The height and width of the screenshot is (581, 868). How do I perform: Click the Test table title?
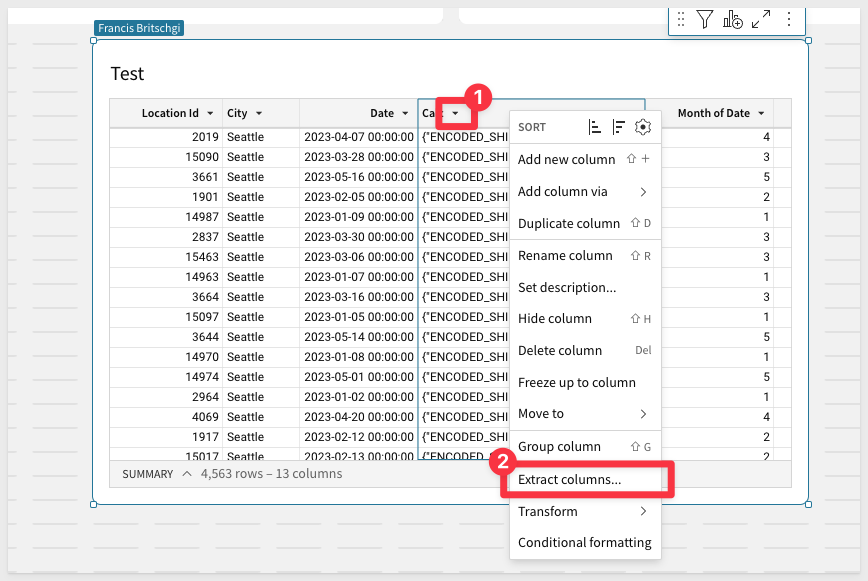pos(127,74)
